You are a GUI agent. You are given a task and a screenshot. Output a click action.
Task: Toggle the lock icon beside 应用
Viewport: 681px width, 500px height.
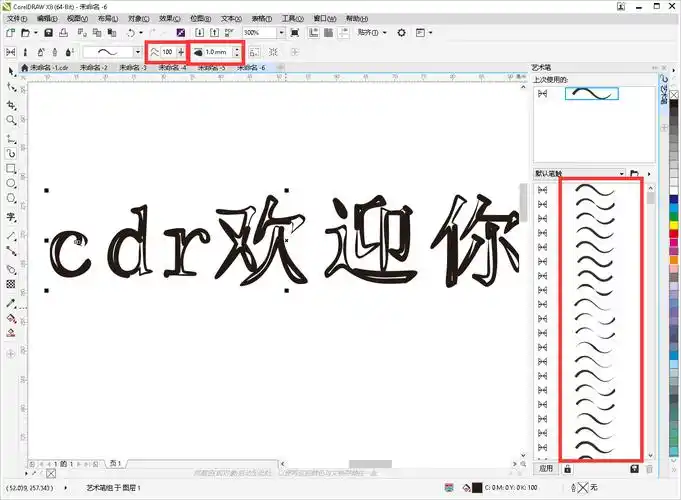[567, 469]
